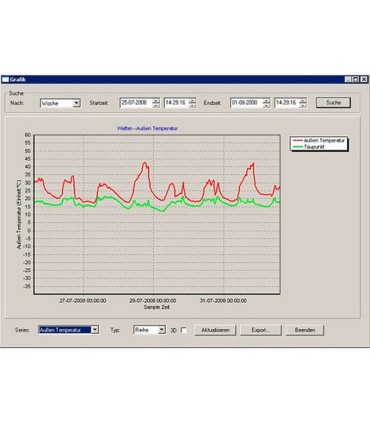Decrease the Endzeit date with down arrow
This screenshot has height=423, width=370.
(x=266, y=105)
